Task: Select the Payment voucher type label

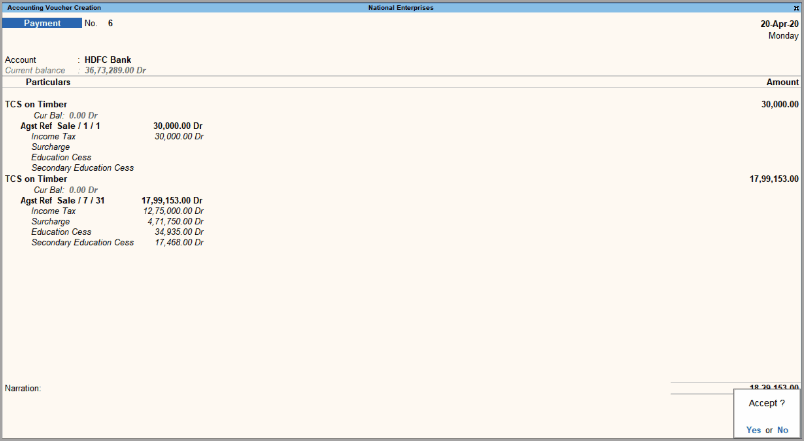Action: 42,23
